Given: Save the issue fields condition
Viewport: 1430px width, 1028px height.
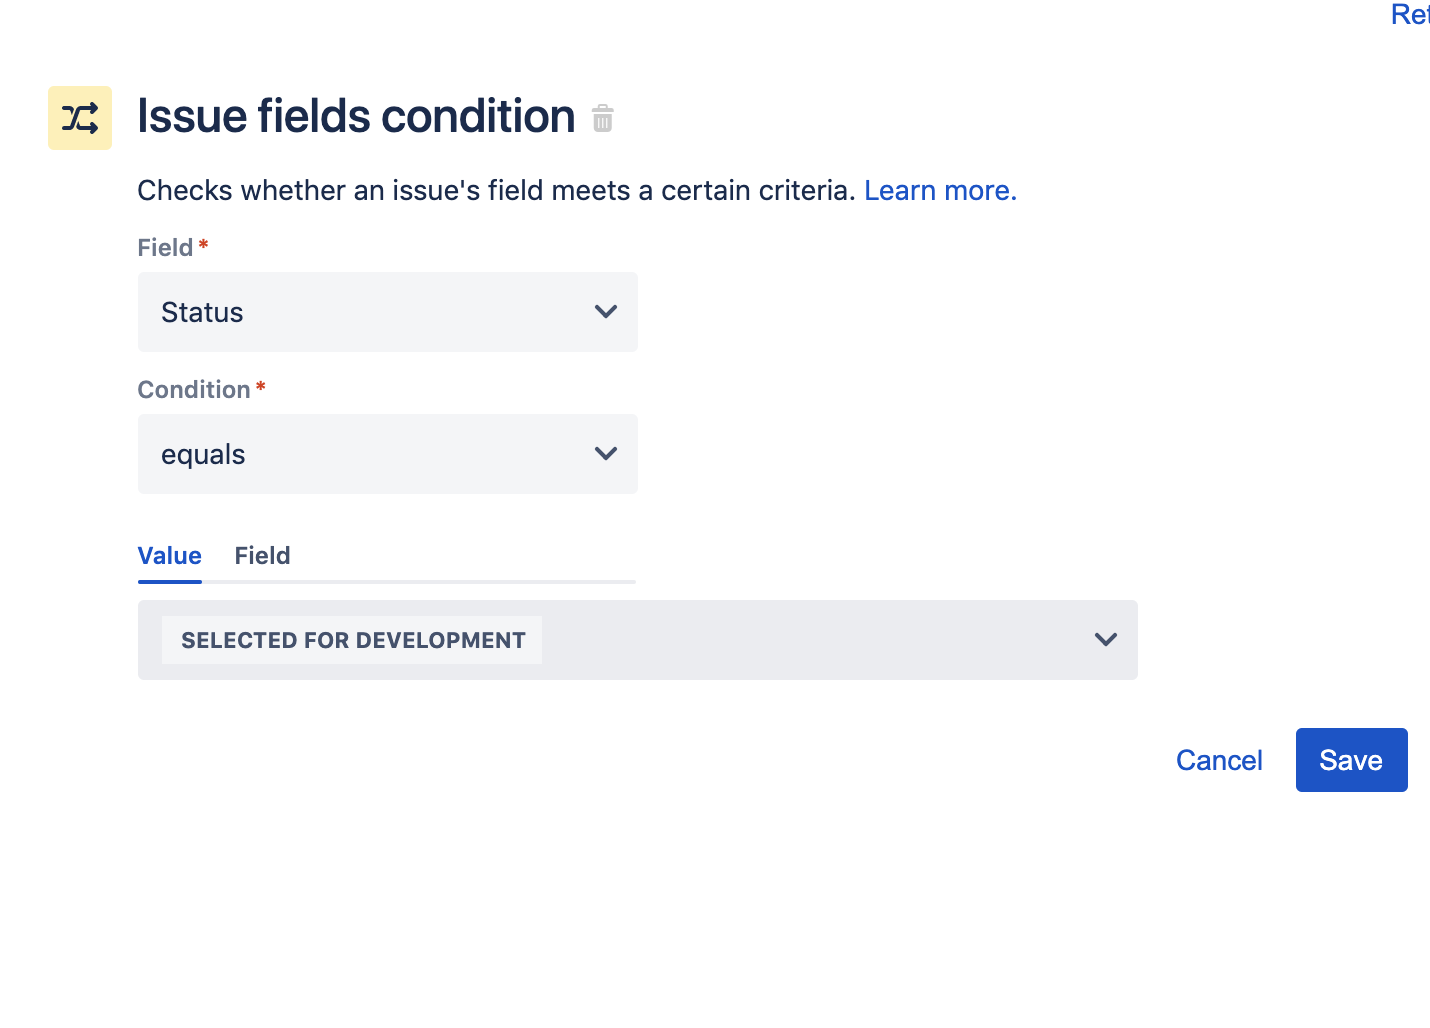Looking at the screenshot, I should pos(1351,760).
